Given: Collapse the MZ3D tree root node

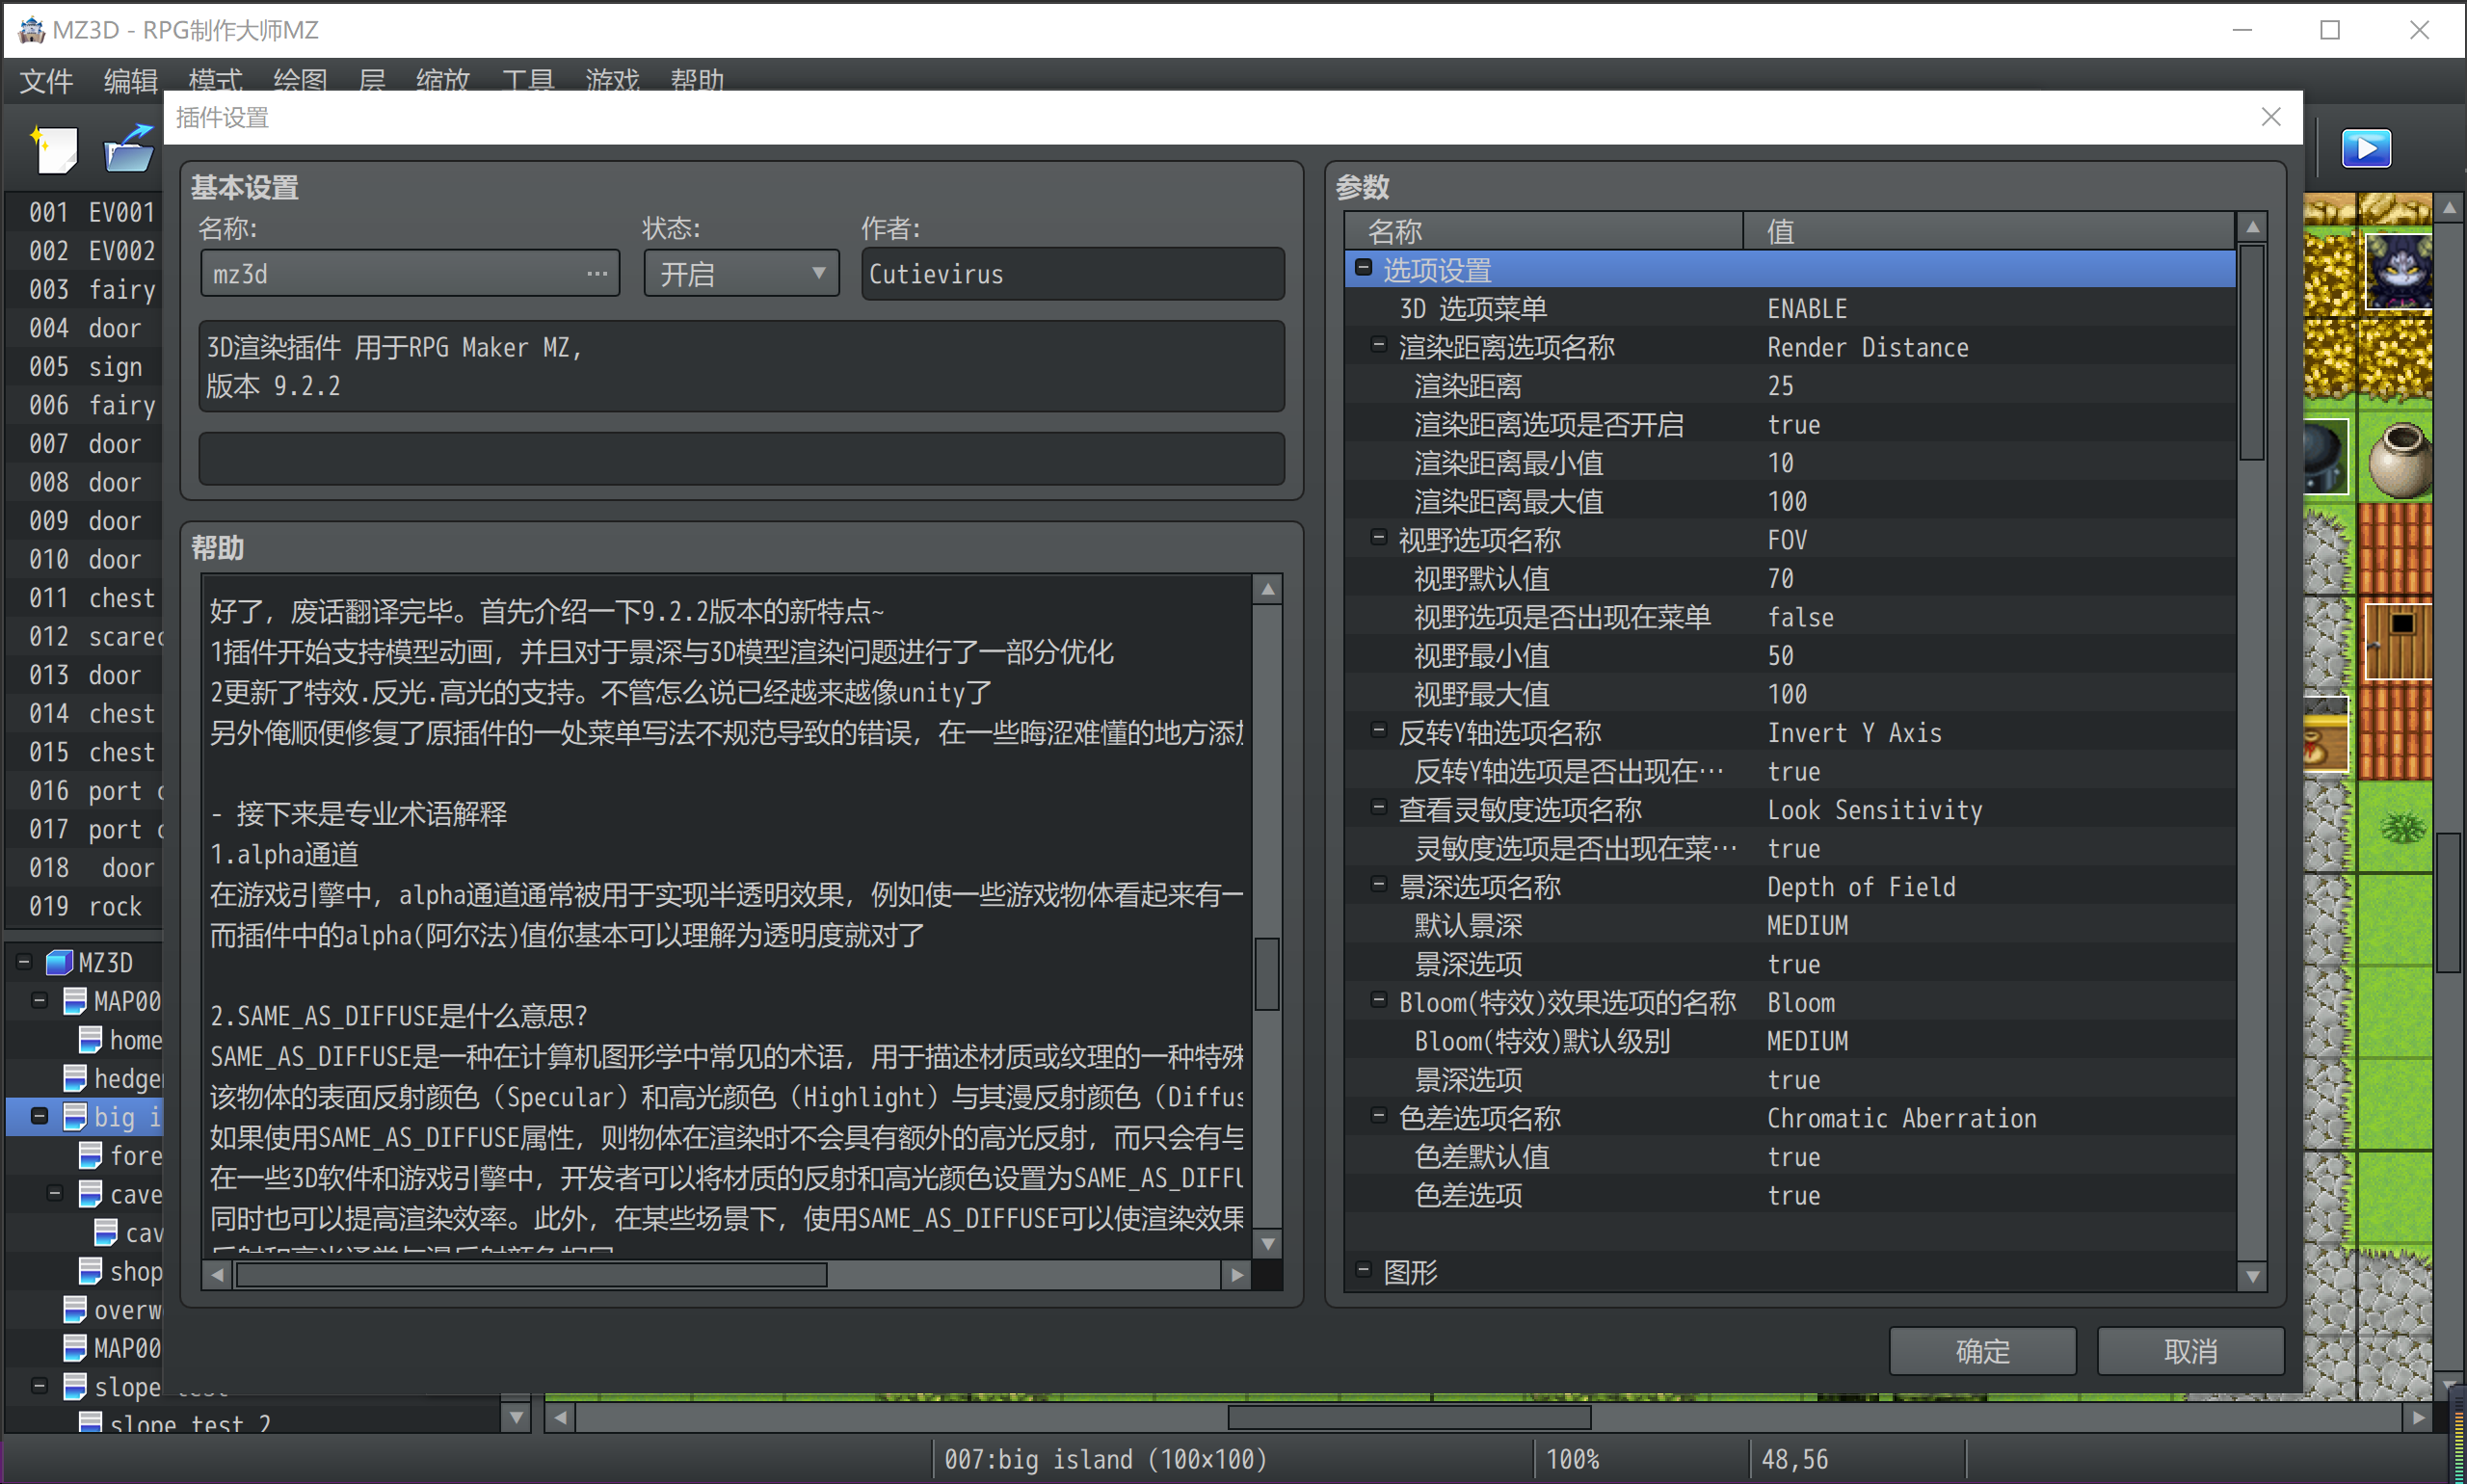Looking at the screenshot, I should click(x=24, y=962).
